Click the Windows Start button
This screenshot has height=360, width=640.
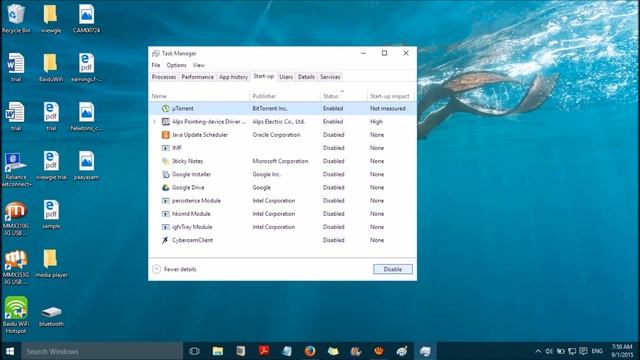coord(10,351)
